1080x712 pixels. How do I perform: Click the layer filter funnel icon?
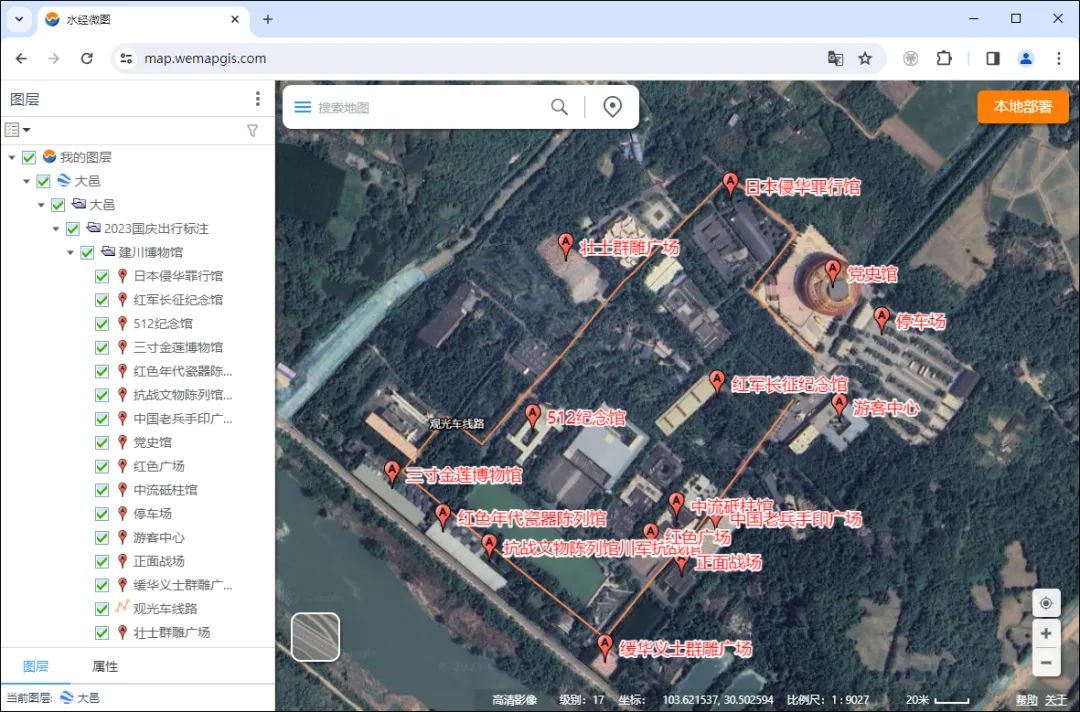(253, 130)
